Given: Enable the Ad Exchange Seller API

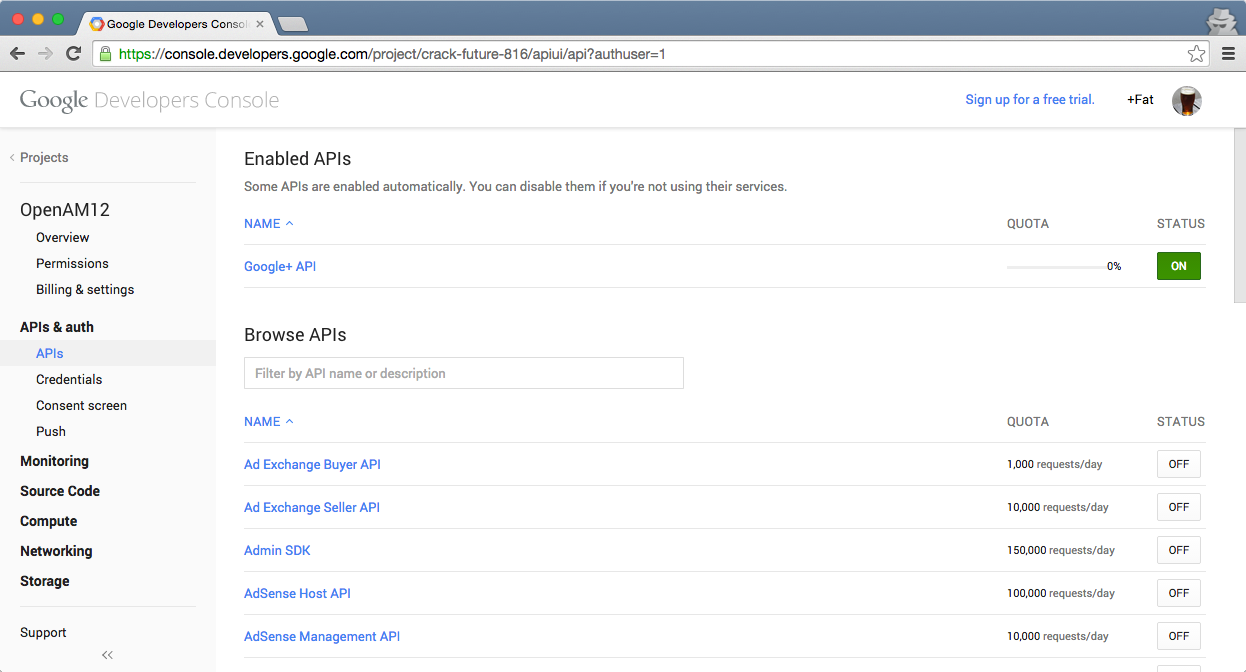Looking at the screenshot, I should tap(1179, 507).
